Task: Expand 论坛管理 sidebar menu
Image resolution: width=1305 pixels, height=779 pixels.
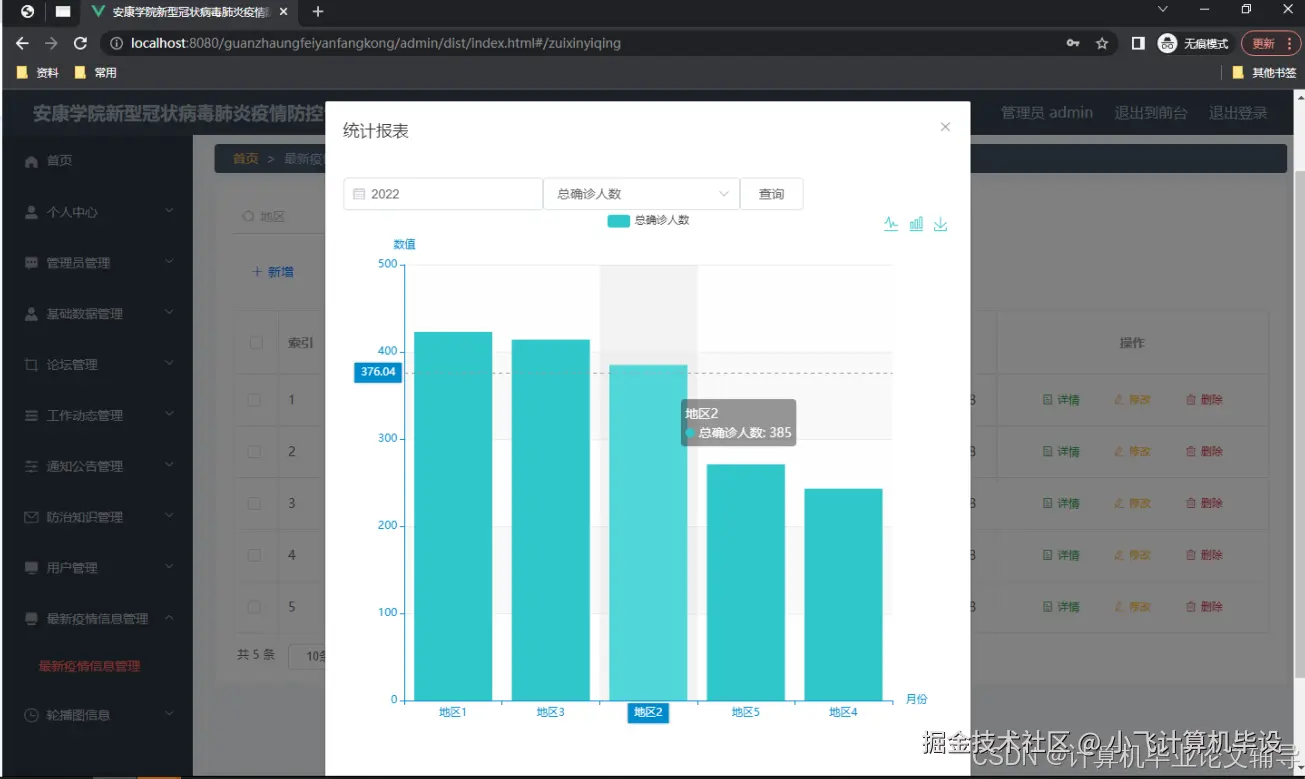Action: coord(97,365)
